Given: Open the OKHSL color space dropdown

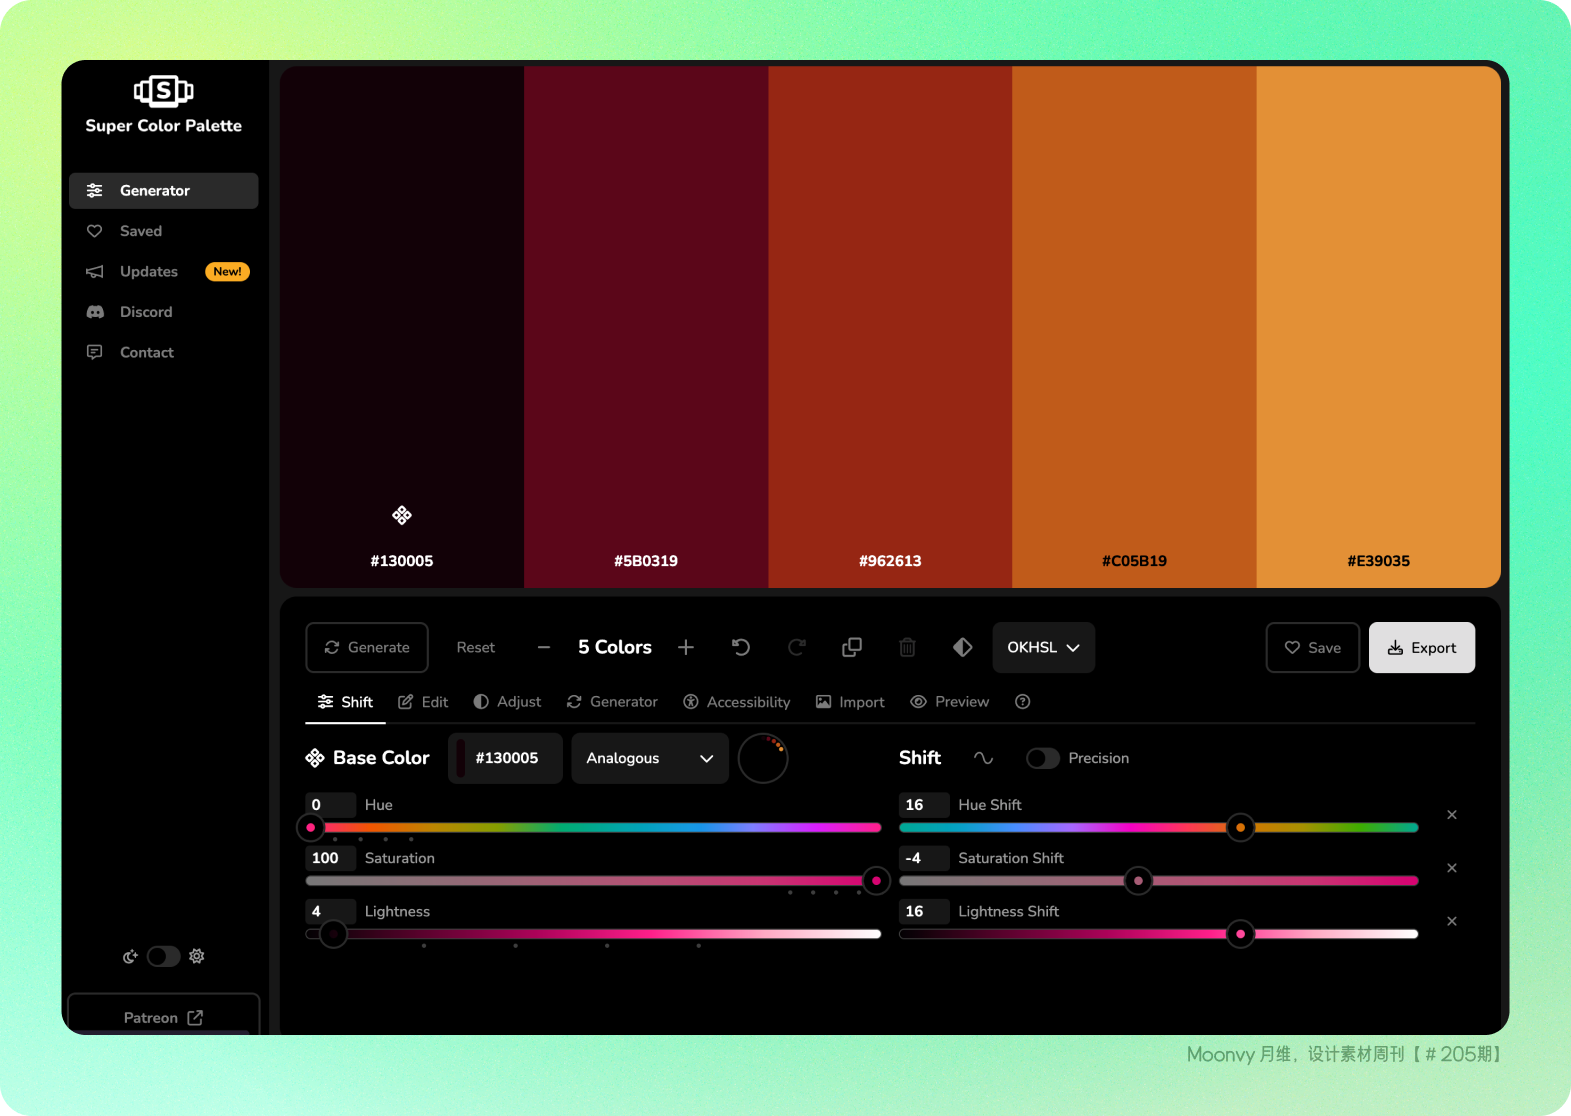Looking at the screenshot, I should [x=1043, y=647].
